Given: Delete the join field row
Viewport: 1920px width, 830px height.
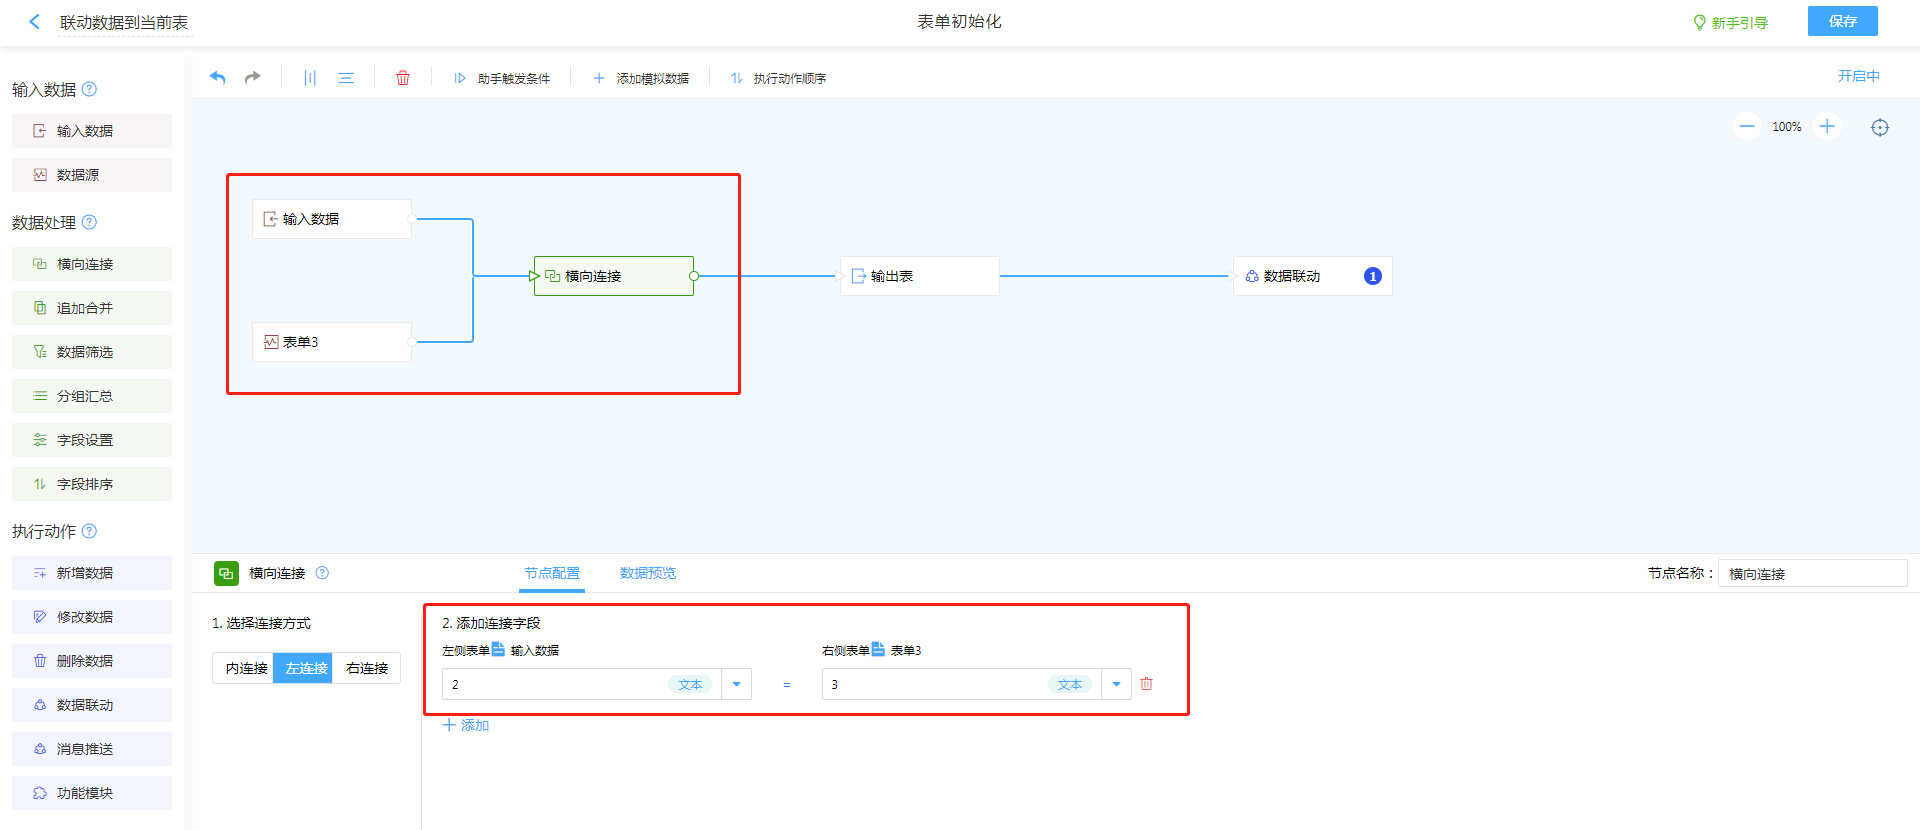Looking at the screenshot, I should [1147, 684].
